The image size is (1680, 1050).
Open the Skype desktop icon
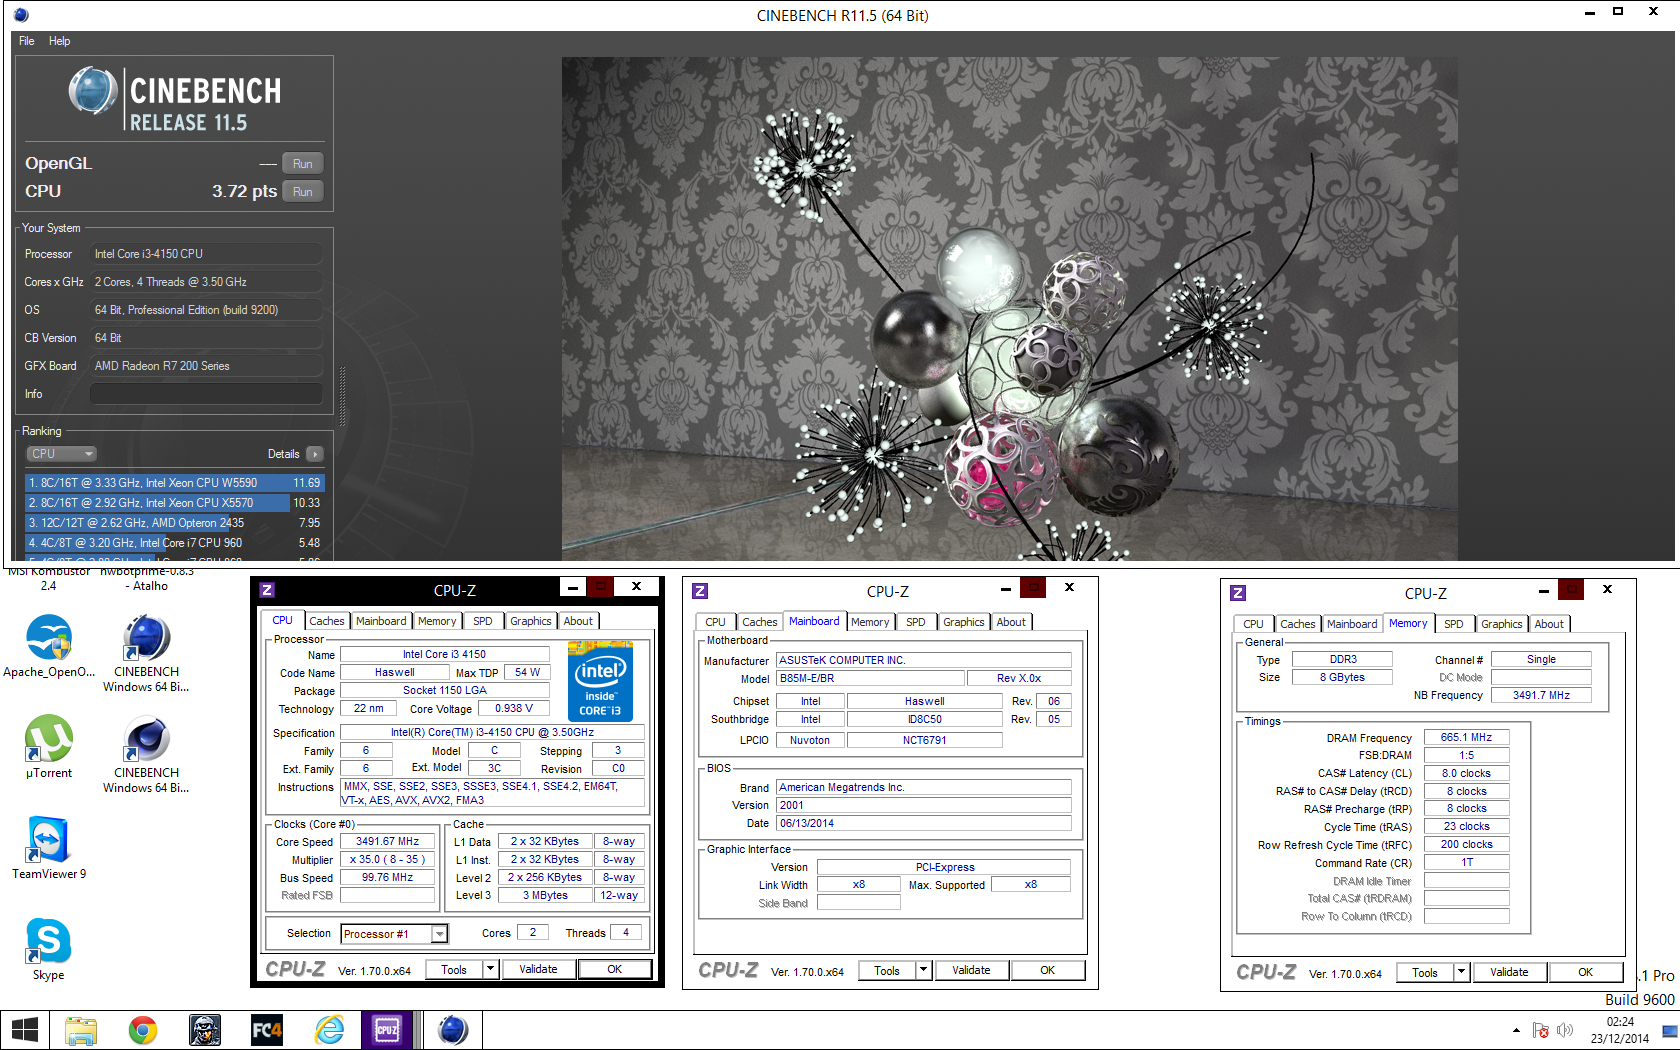click(49, 949)
